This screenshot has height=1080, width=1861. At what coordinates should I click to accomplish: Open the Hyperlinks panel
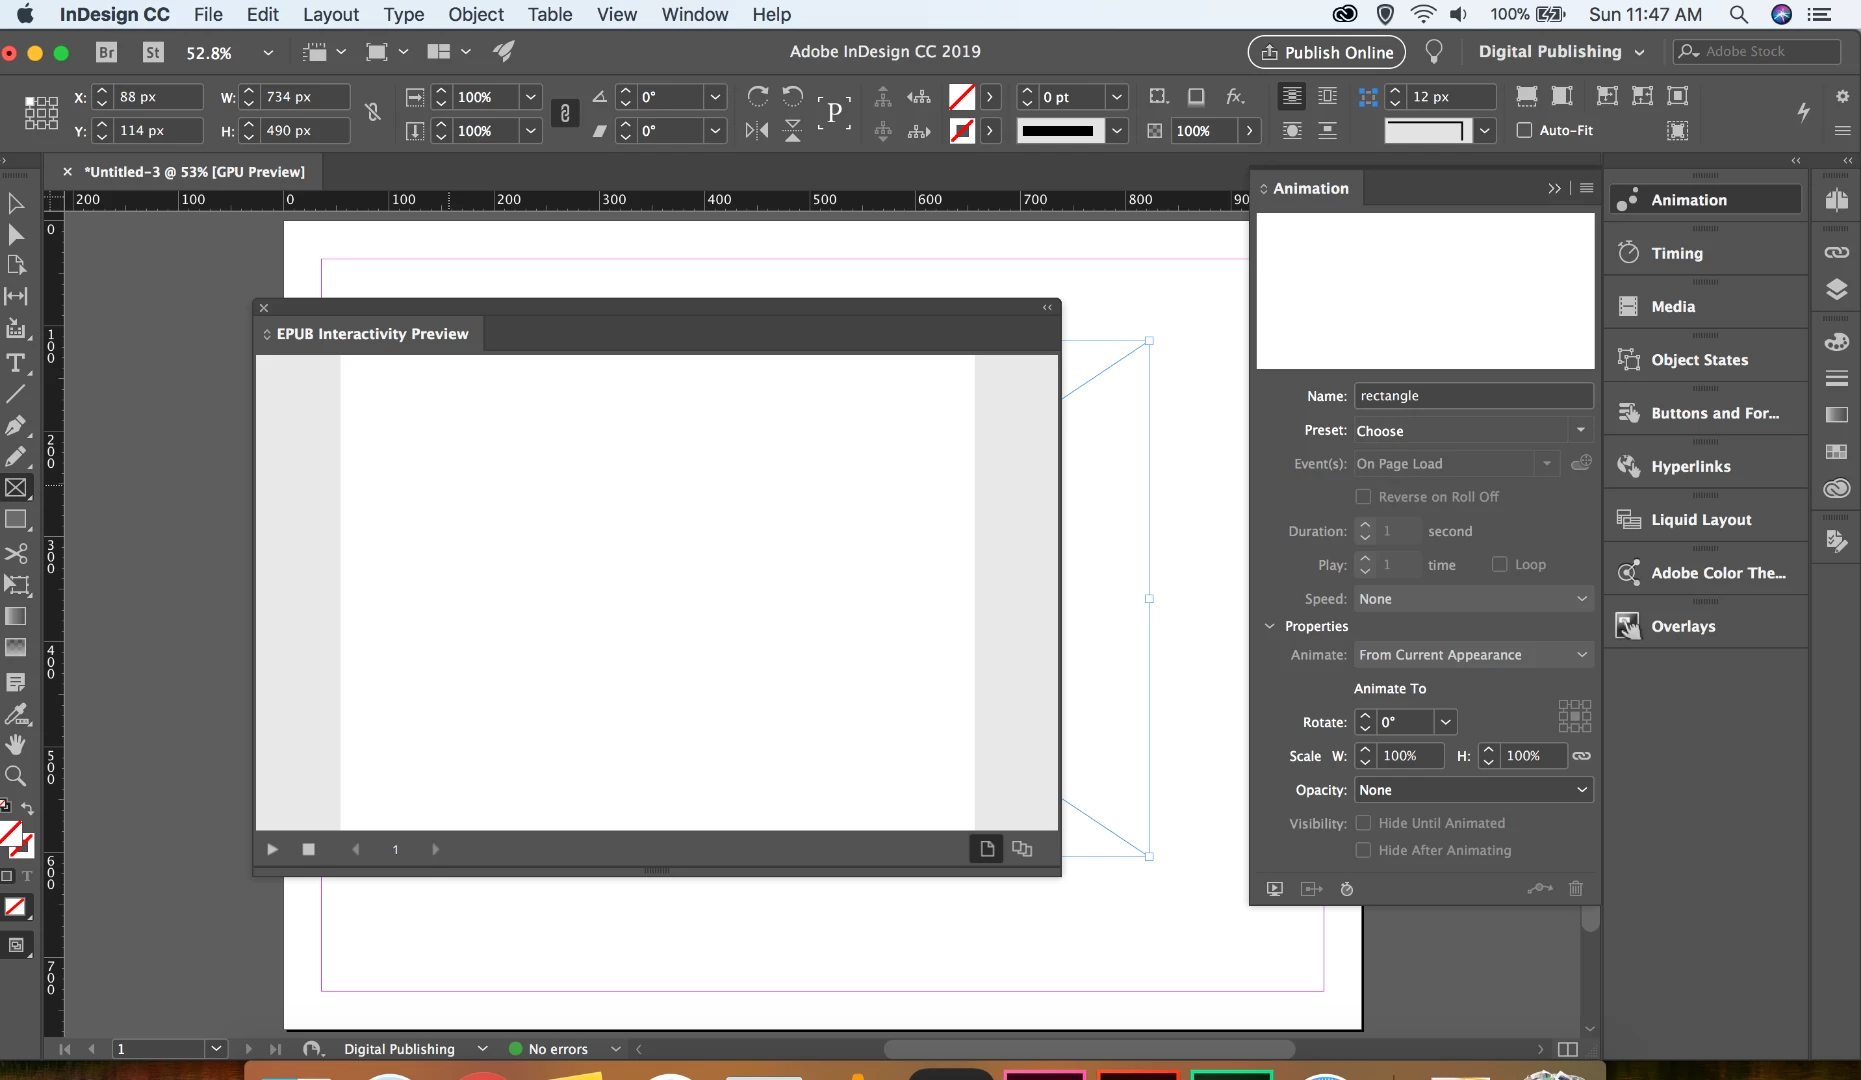[x=1706, y=466]
